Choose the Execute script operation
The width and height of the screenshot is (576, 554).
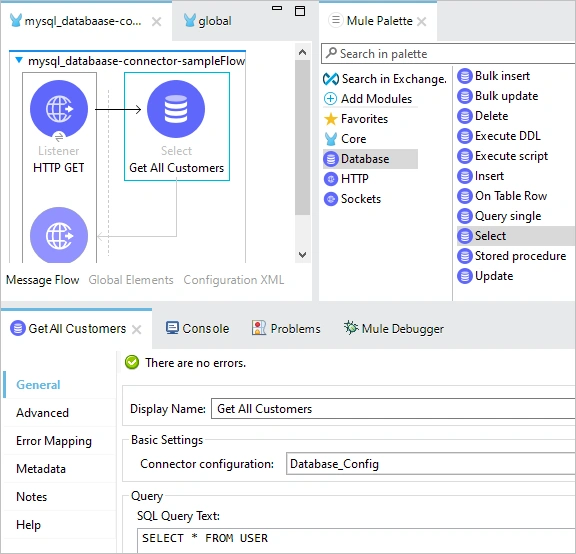502,156
